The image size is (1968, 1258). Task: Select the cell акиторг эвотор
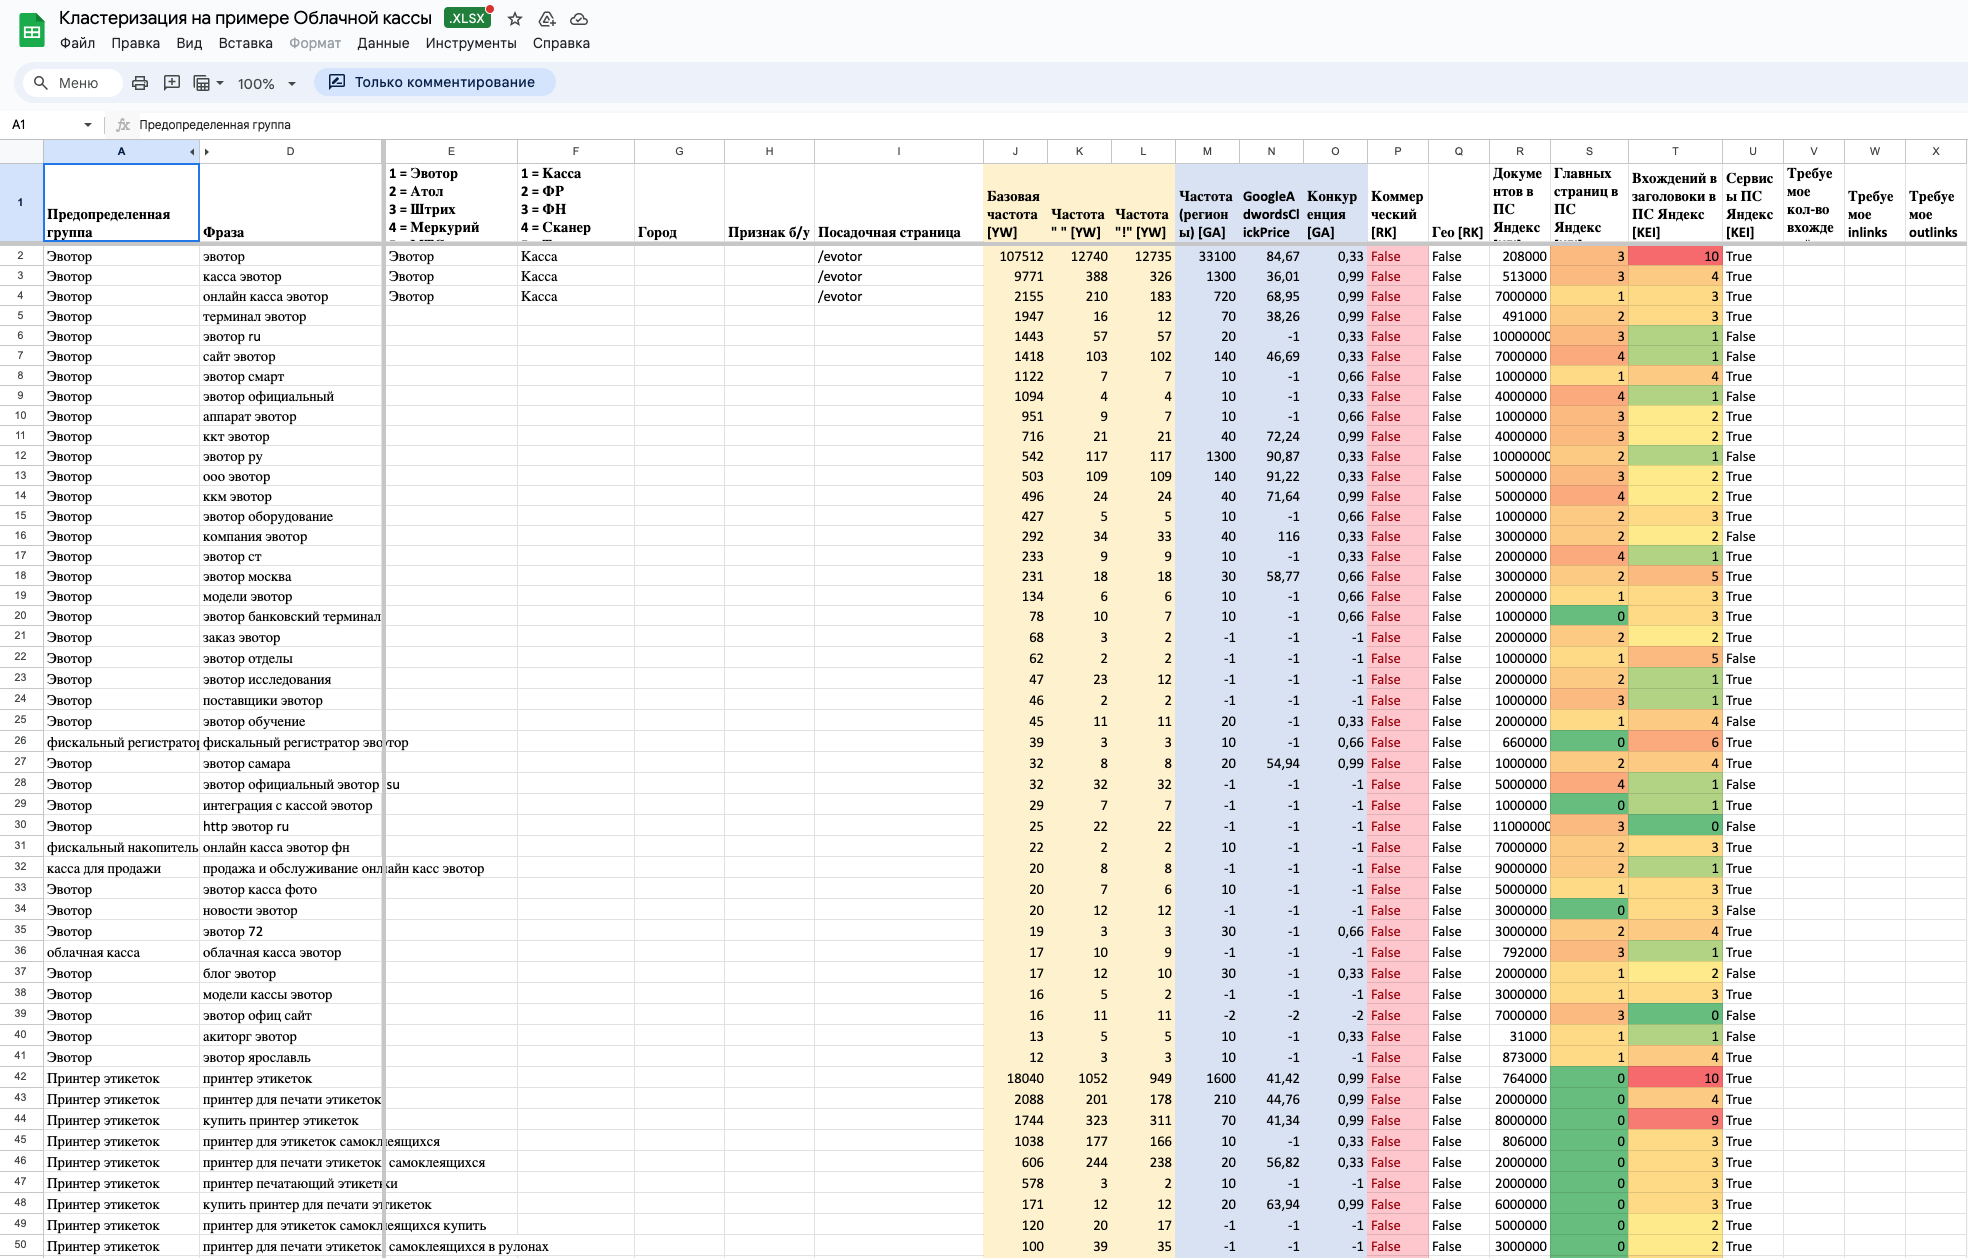point(291,1036)
